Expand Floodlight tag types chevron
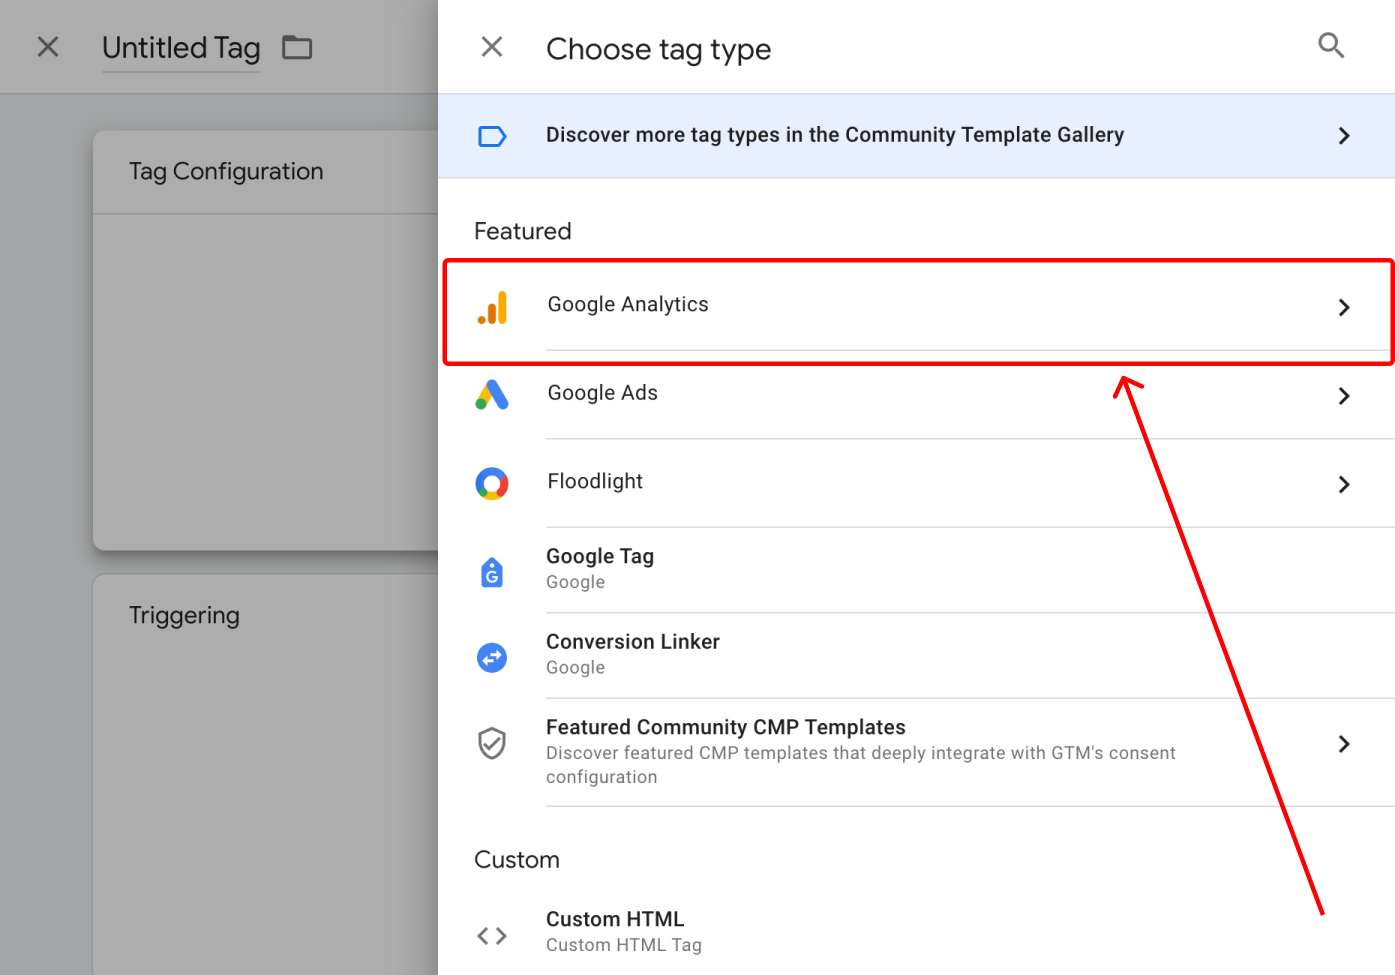Viewport: 1395px width, 975px height. point(1344,484)
